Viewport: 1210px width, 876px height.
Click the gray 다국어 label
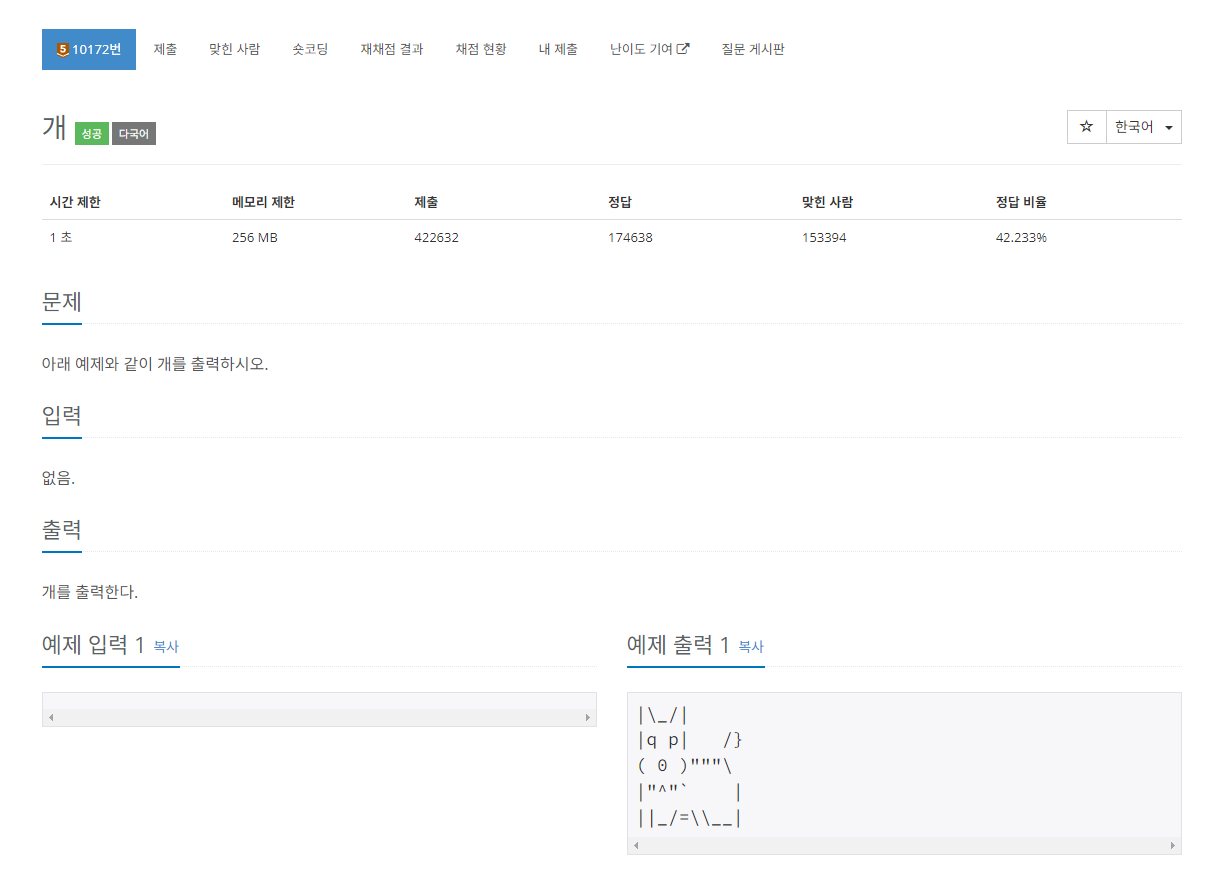coord(134,133)
